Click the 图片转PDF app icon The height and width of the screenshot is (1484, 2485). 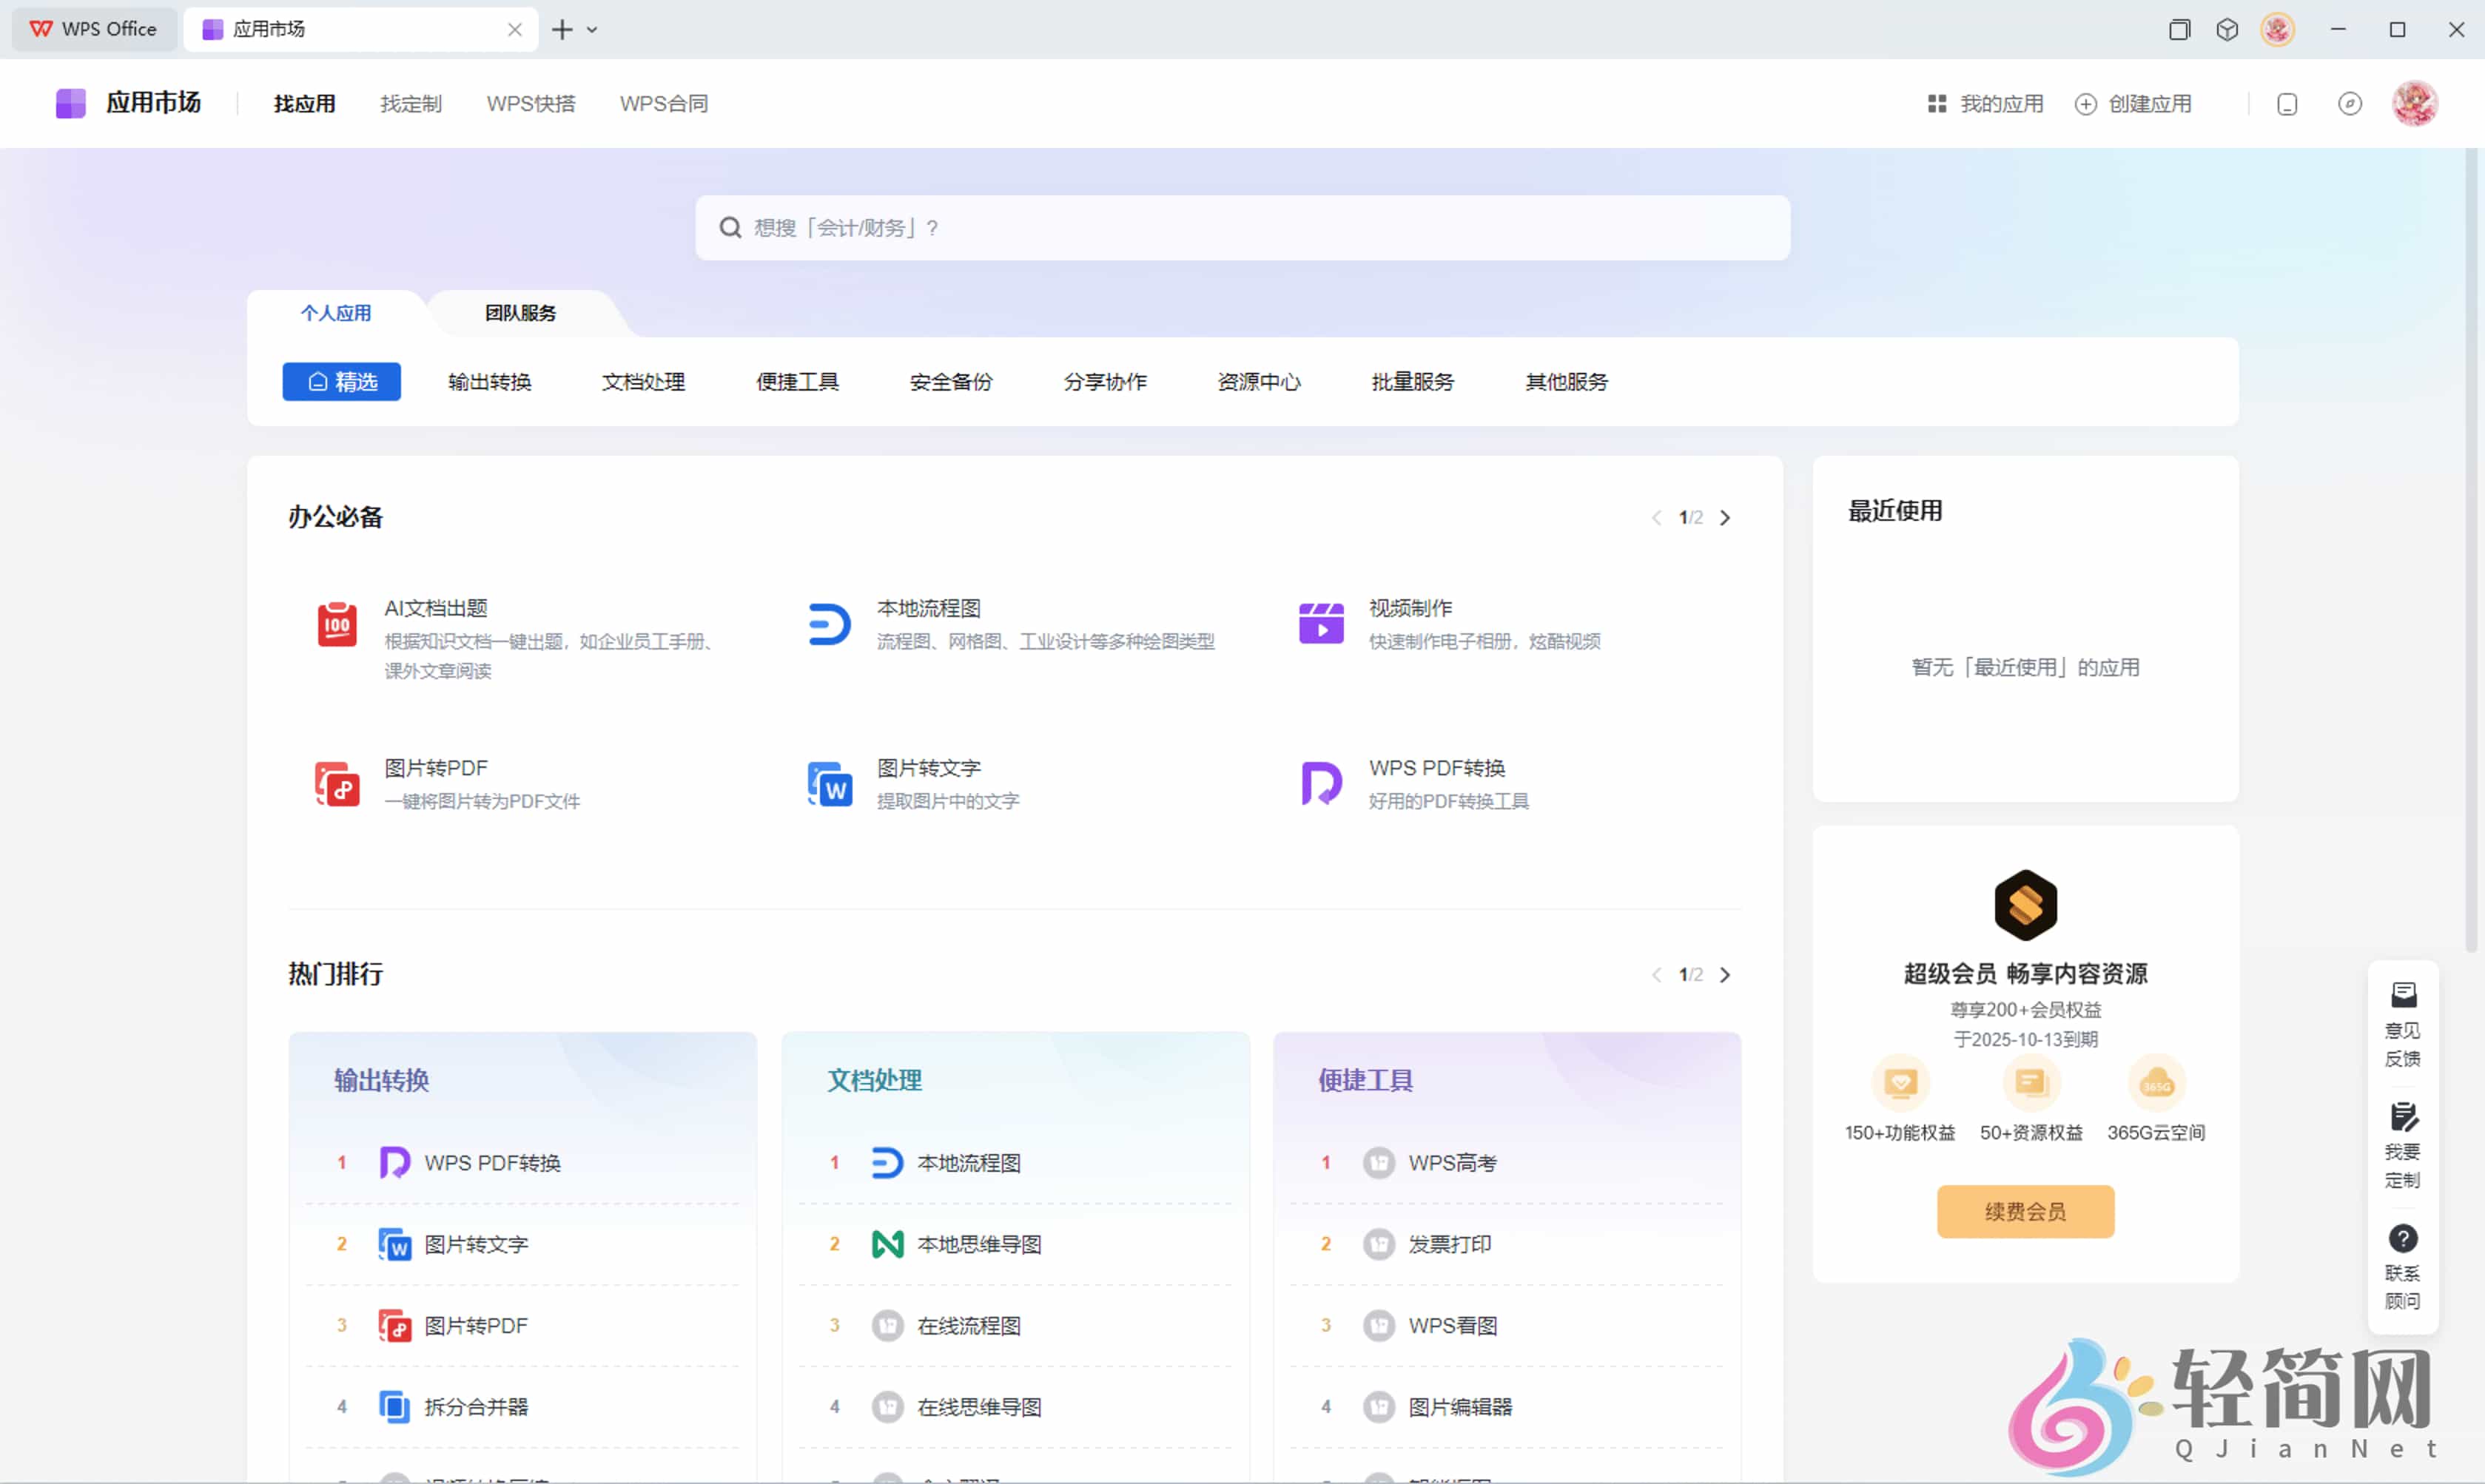336,784
